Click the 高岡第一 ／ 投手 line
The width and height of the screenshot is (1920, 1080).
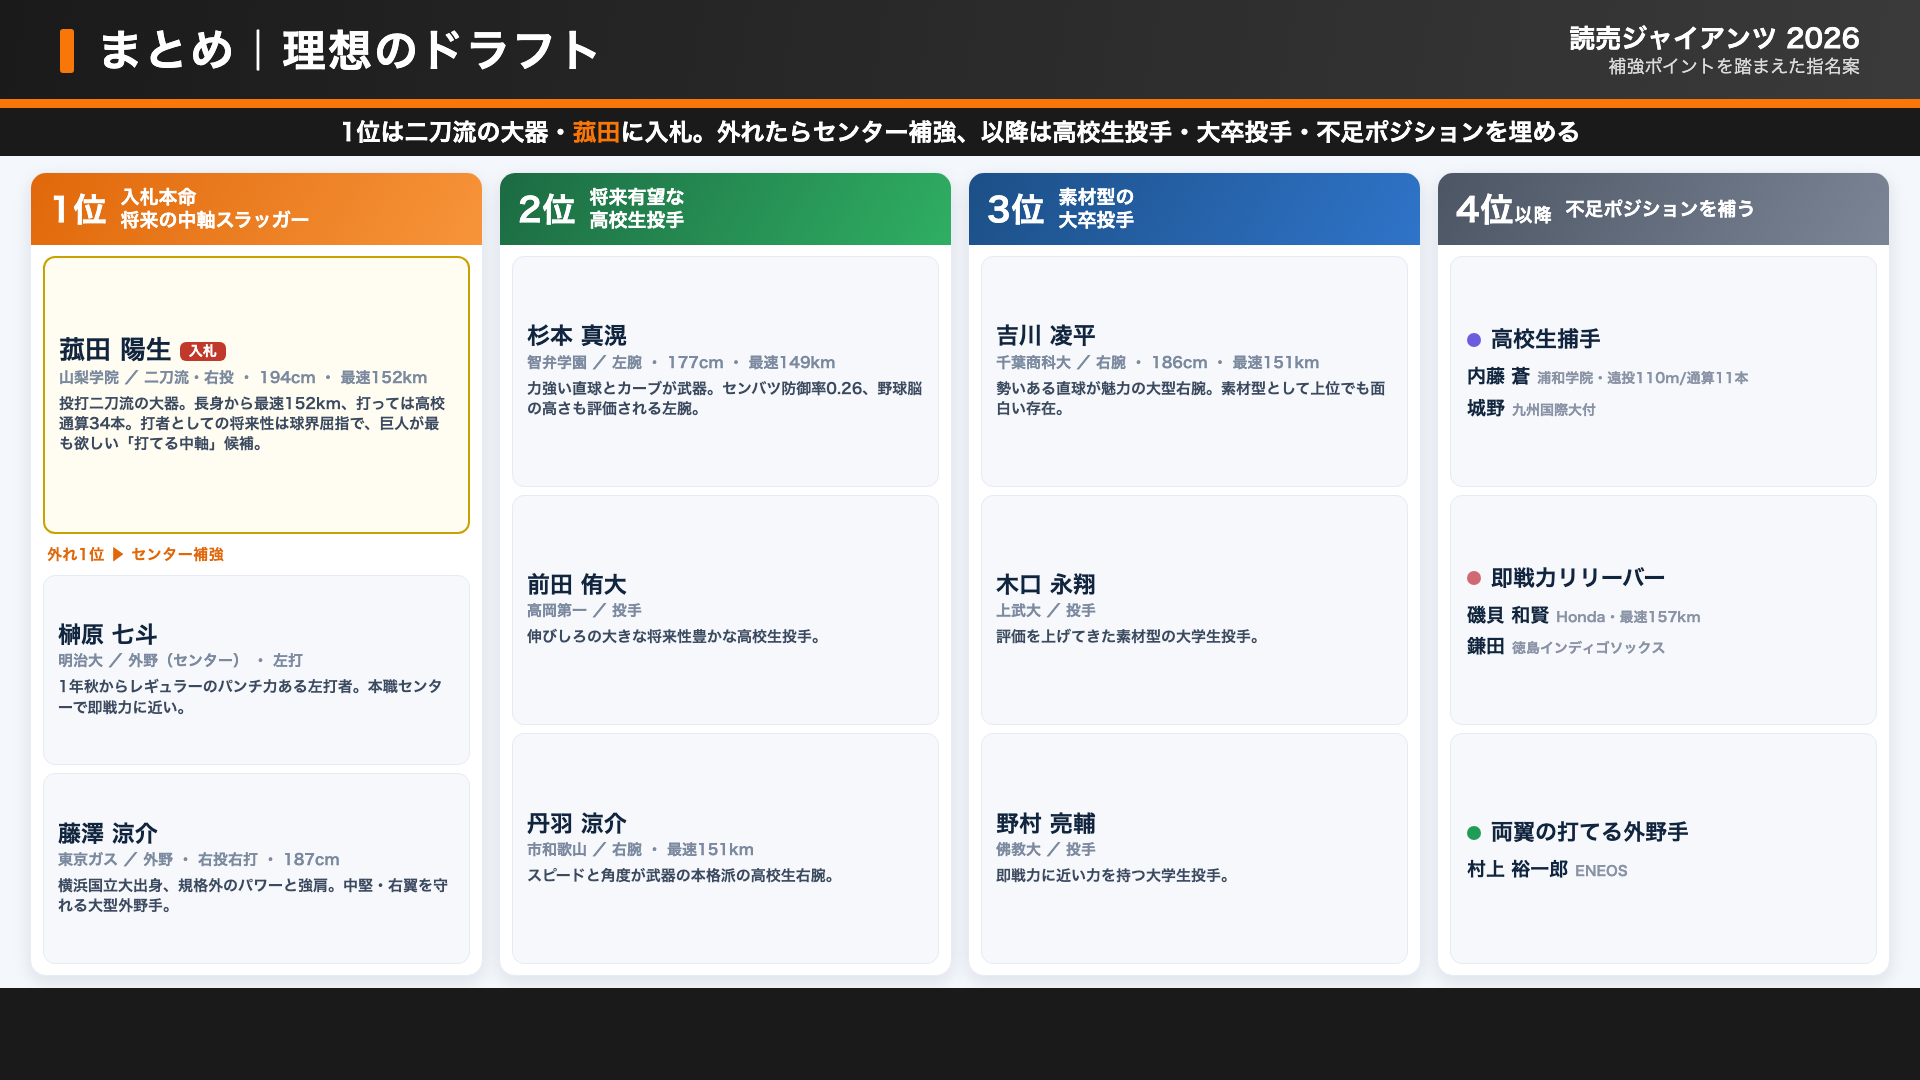click(x=584, y=610)
